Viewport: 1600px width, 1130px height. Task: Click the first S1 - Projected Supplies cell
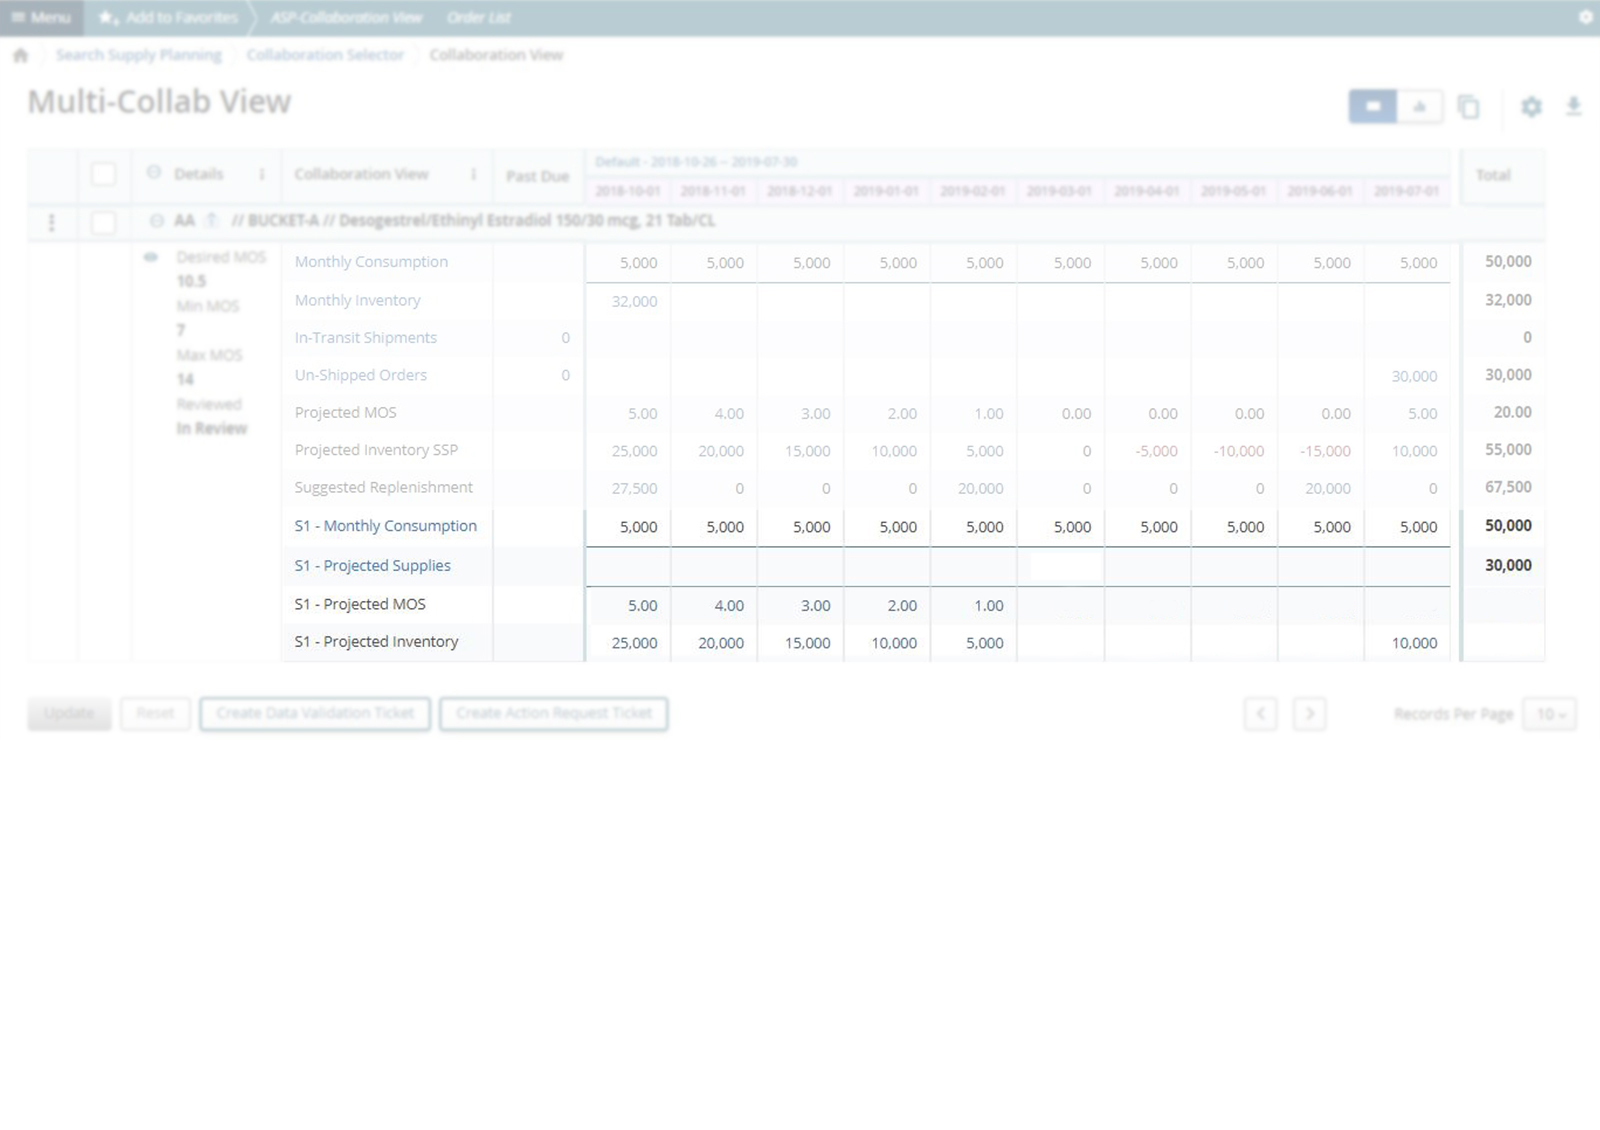(x=628, y=566)
